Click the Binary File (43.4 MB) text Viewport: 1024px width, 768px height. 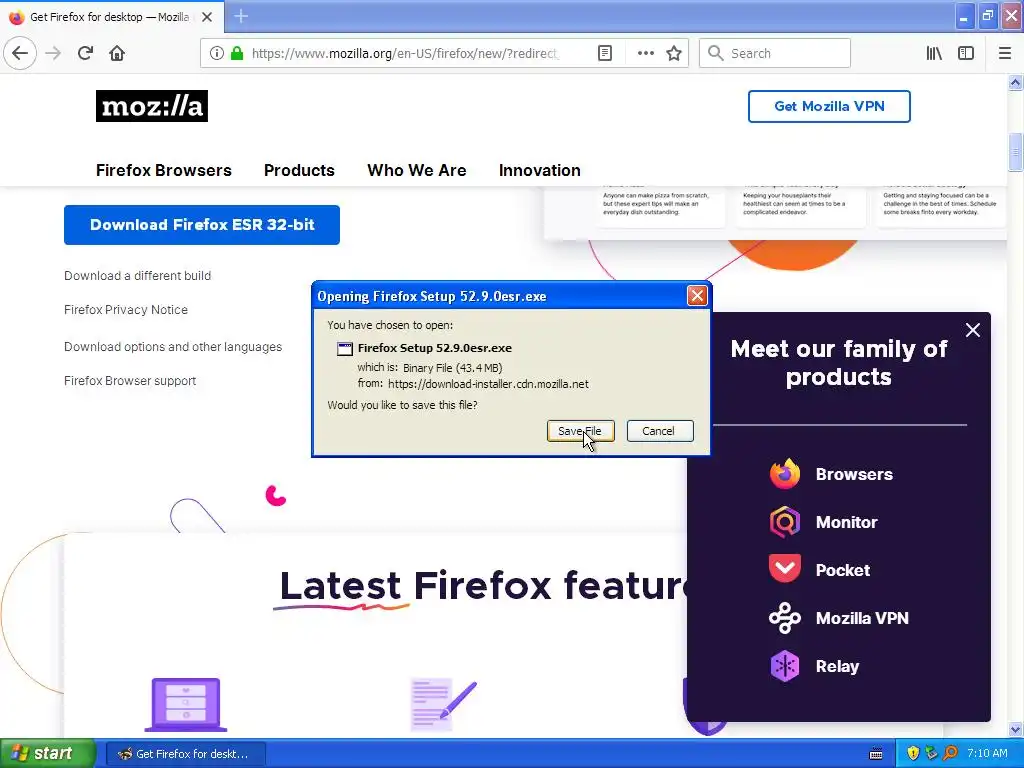(x=453, y=368)
